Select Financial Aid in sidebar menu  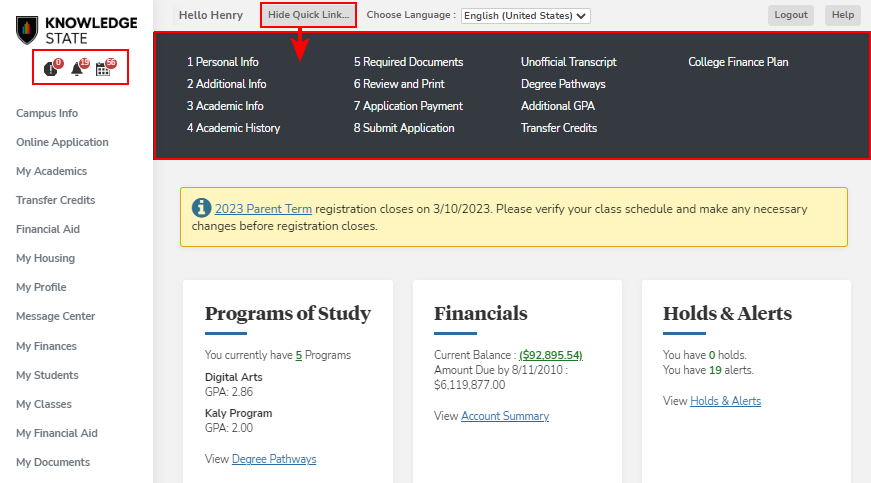point(48,229)
